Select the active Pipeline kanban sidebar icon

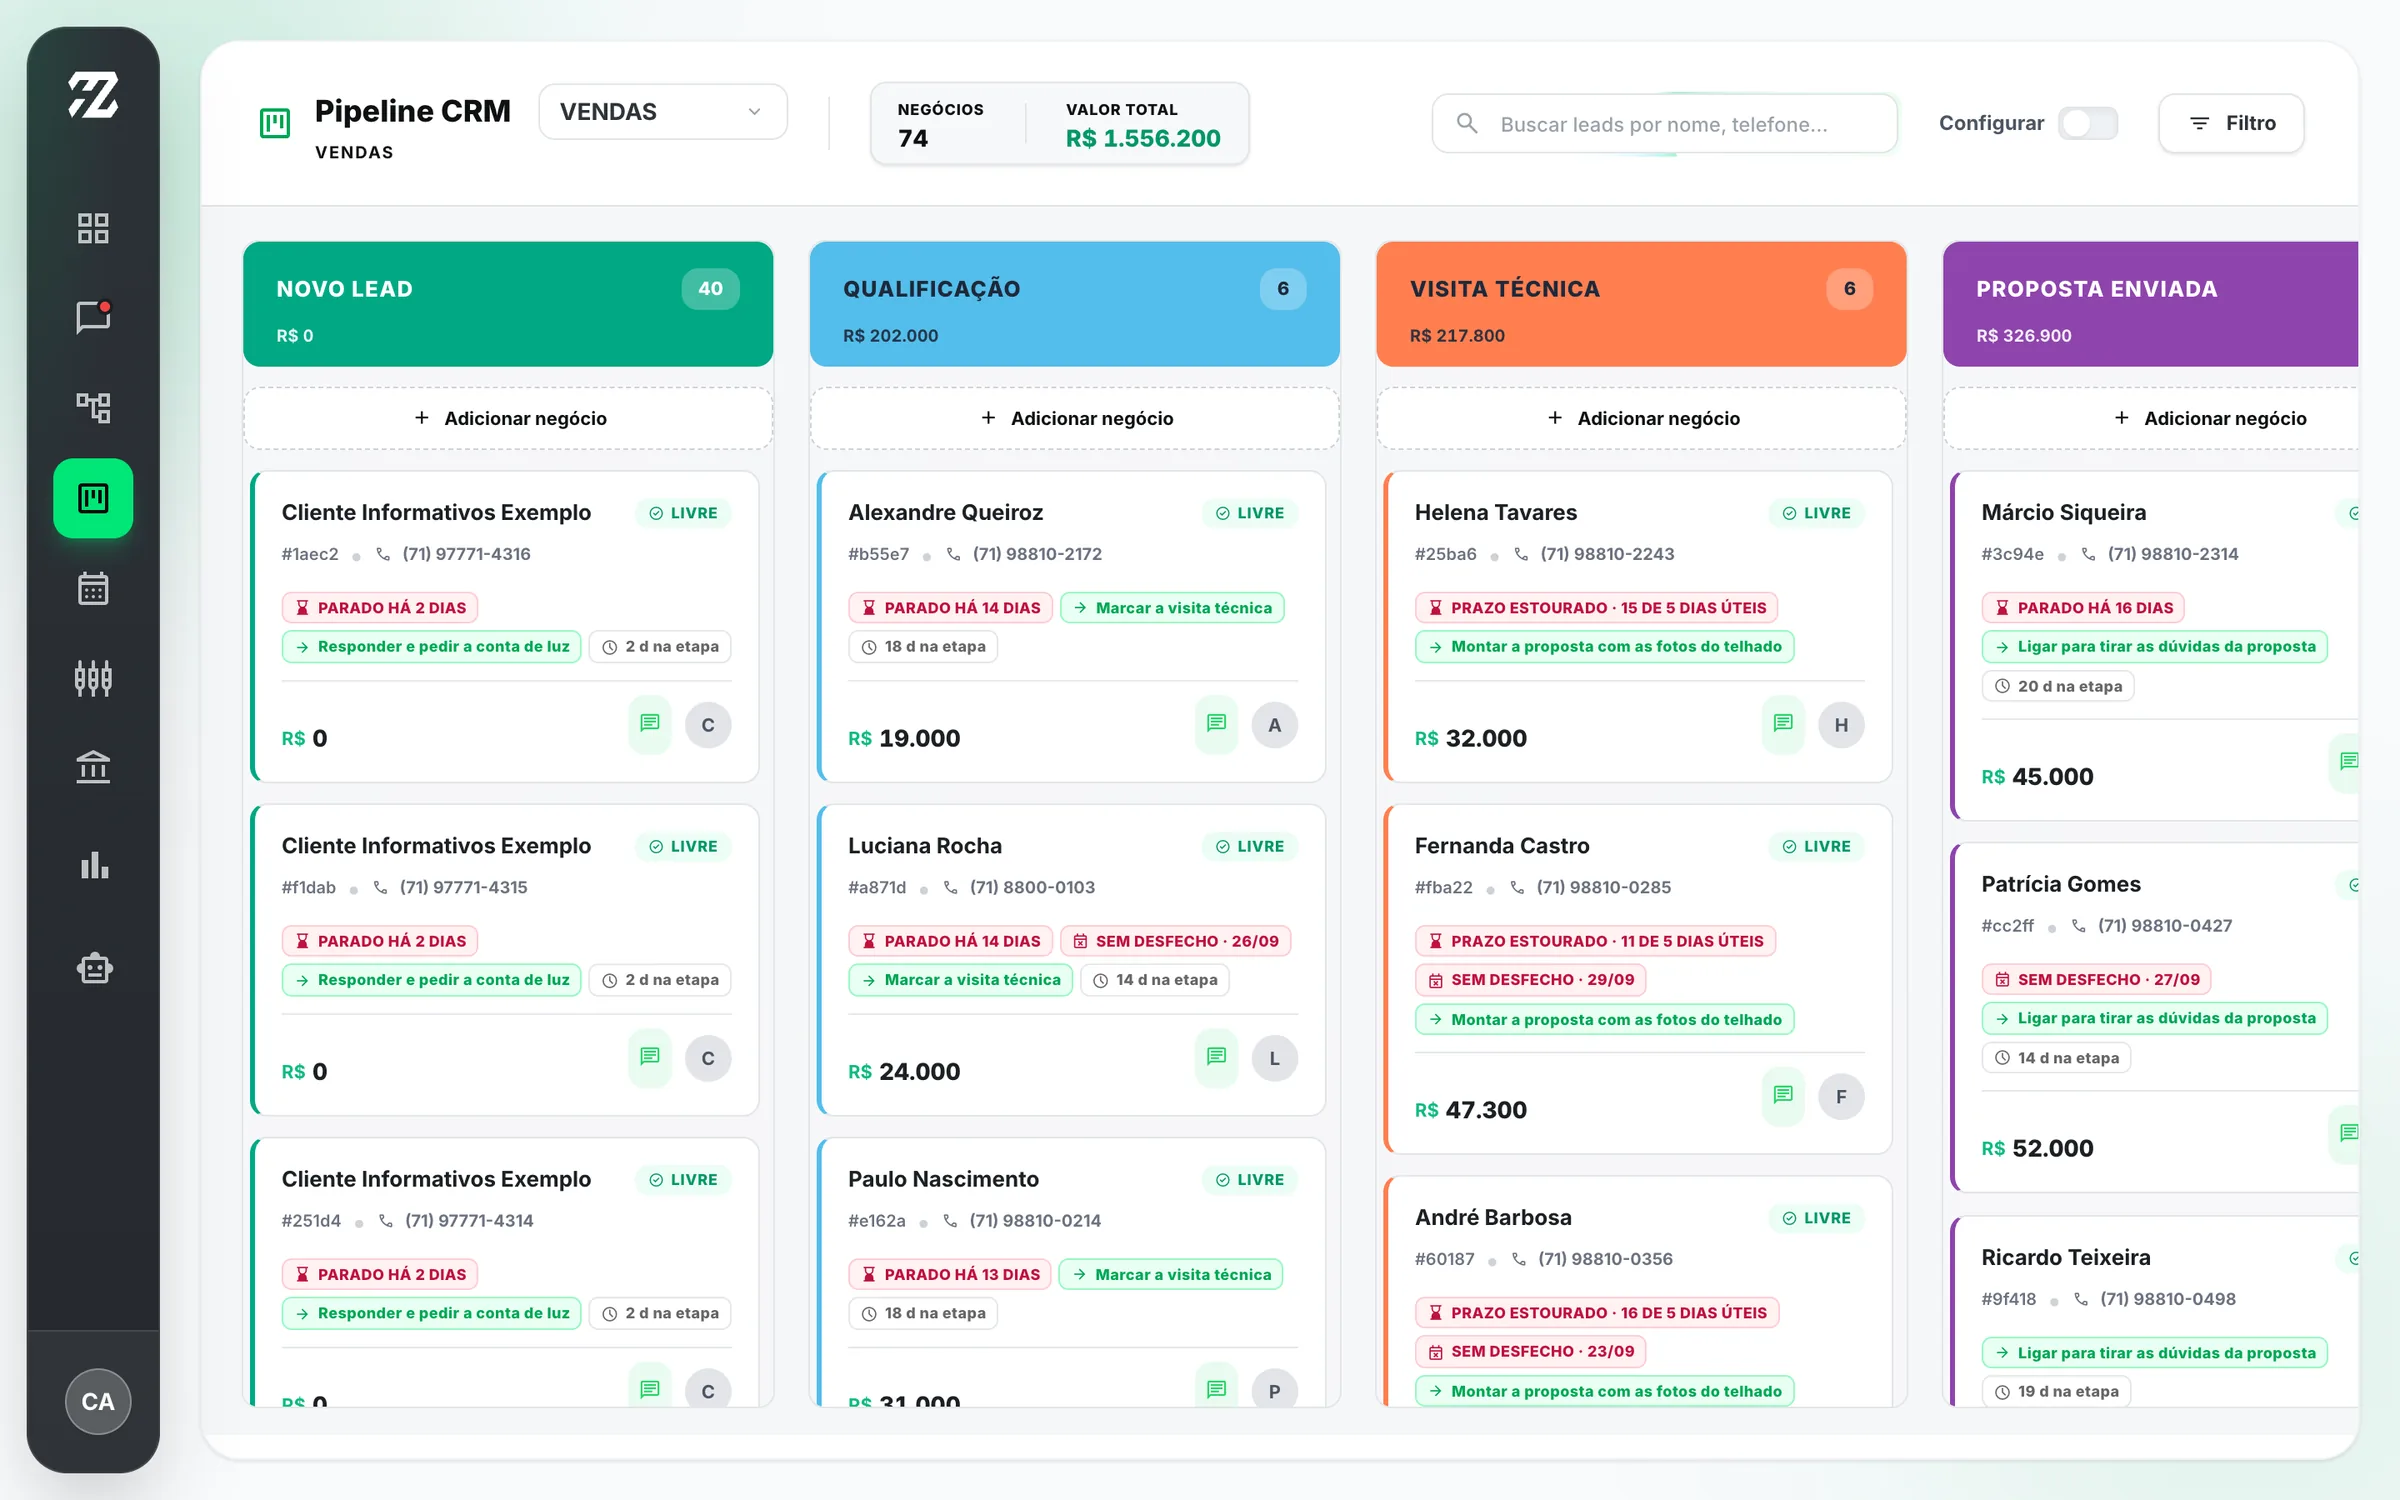point(93,498)
